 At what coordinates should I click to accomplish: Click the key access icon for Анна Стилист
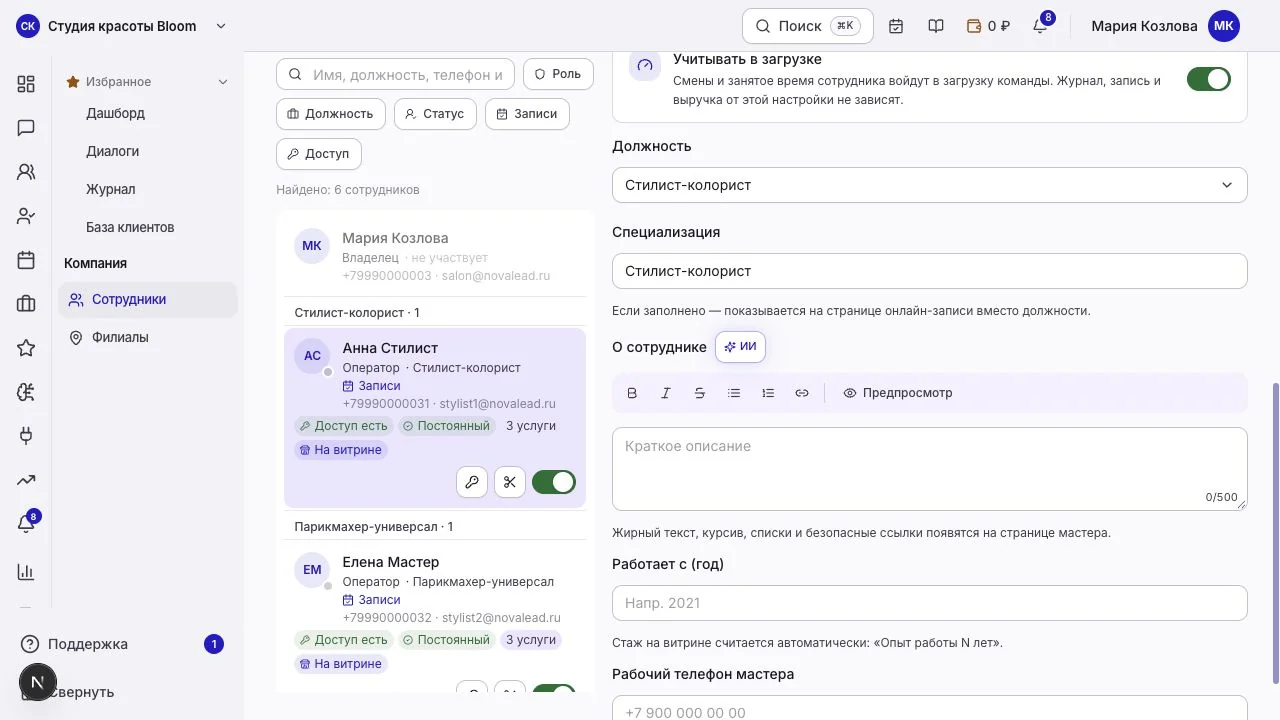pyautogui.click(x=472, y=482)
